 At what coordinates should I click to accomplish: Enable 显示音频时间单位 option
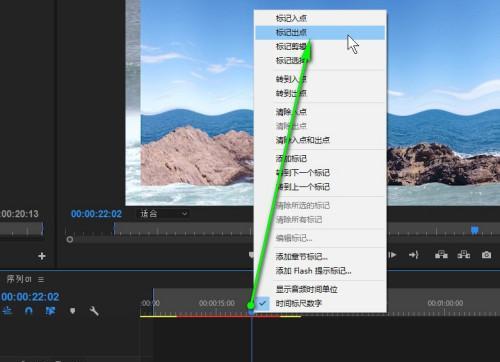click(x=320, y=289)
